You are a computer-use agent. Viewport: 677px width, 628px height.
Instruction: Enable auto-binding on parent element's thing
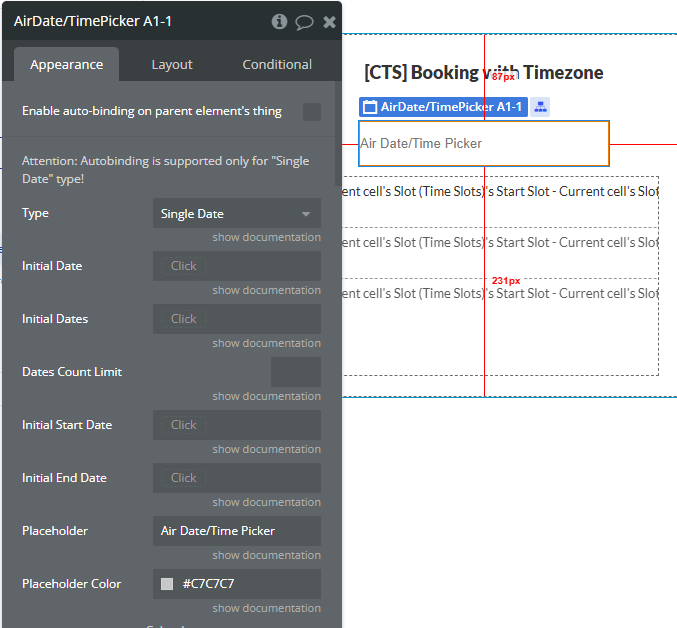(312, 112)
